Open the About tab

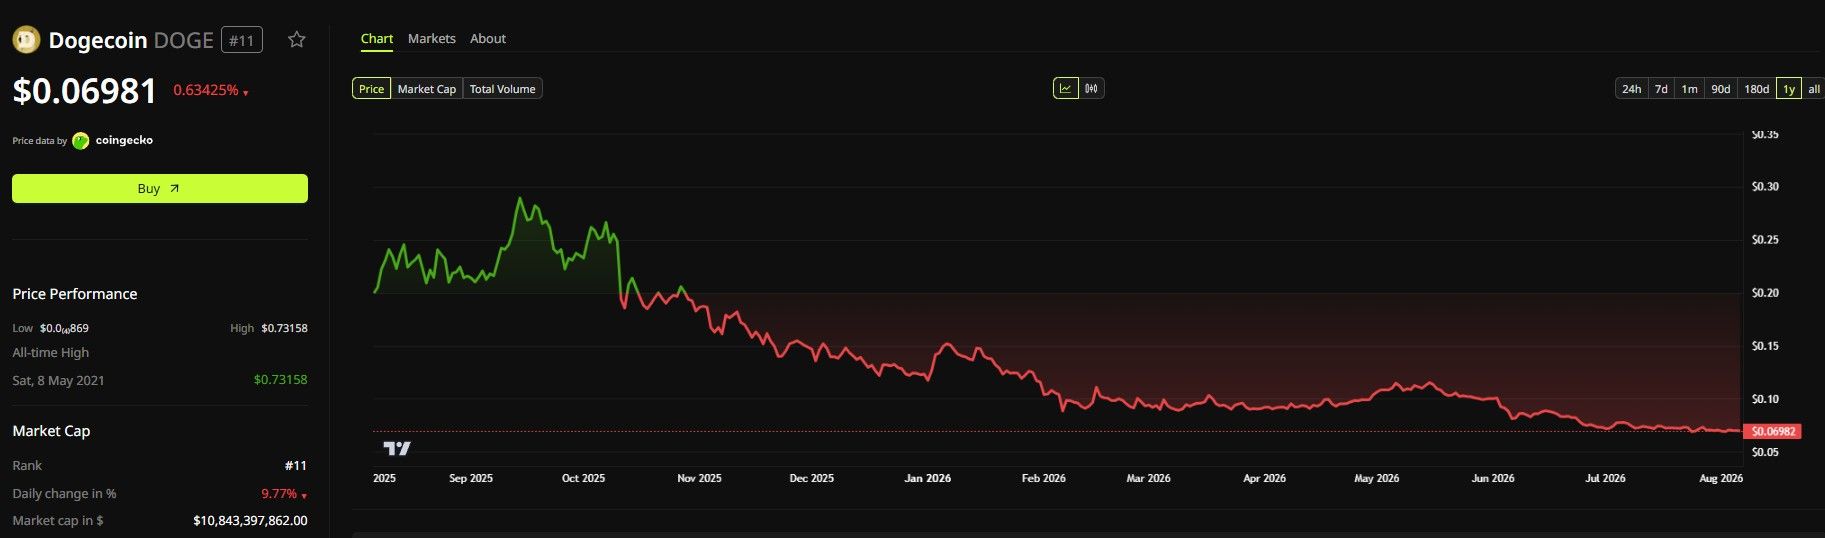click(488, 39)
